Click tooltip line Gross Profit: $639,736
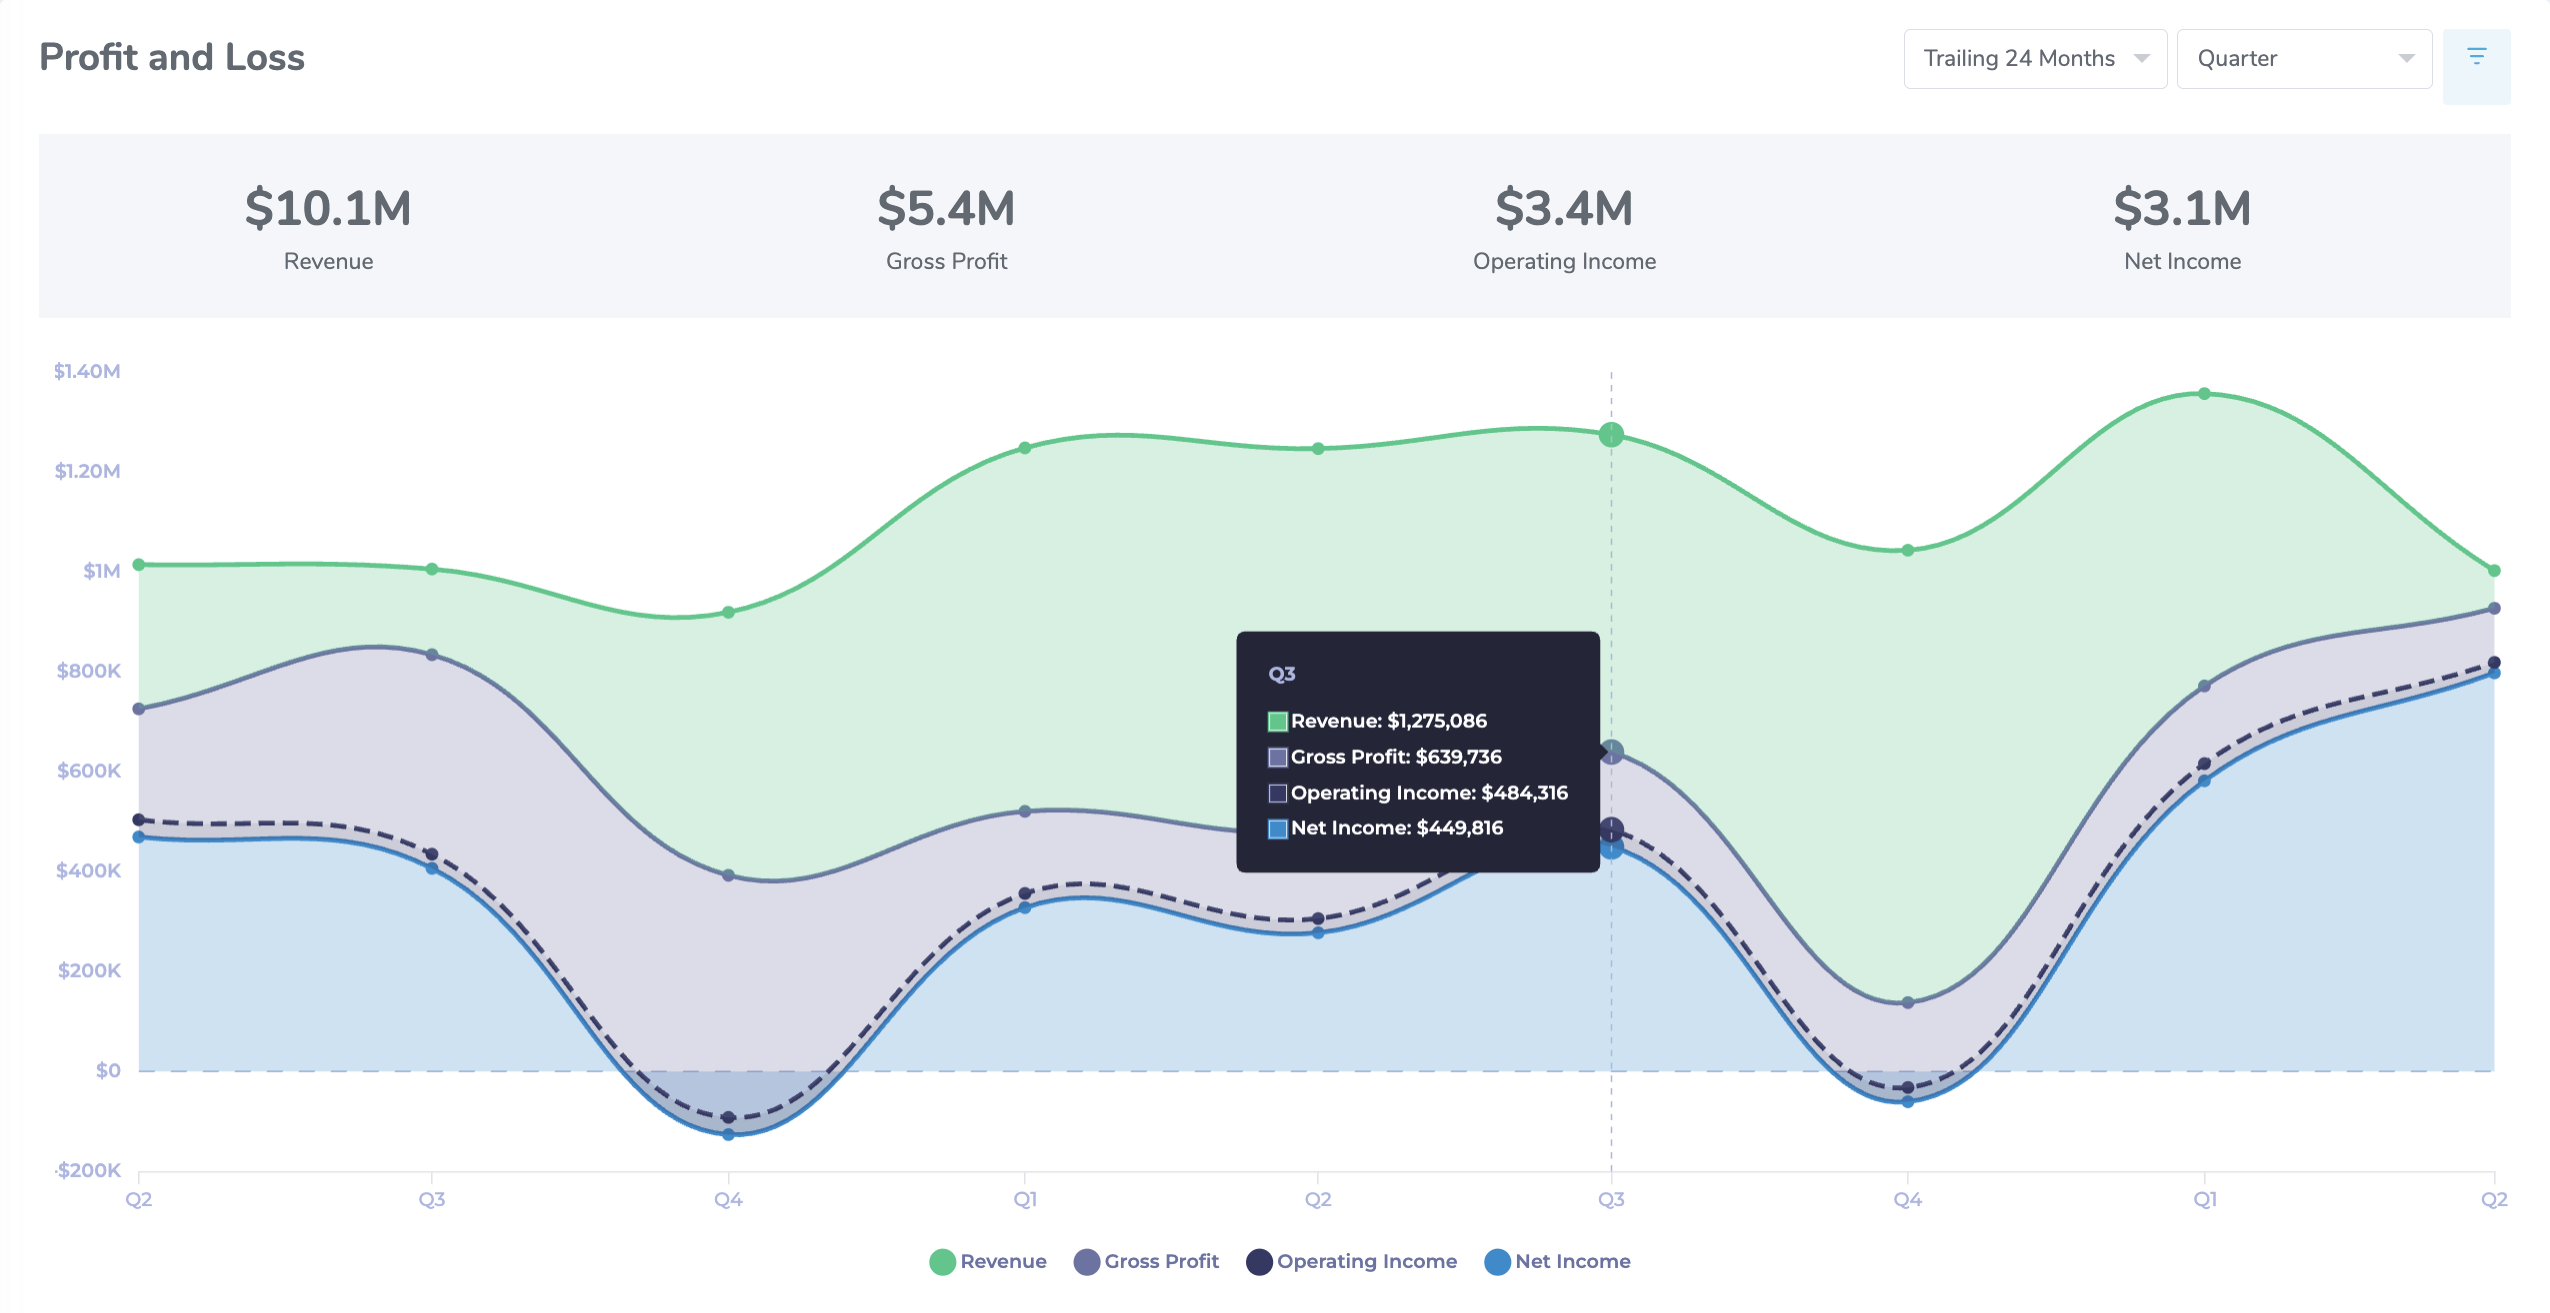The width and height of the screenshot is (2550, 1313). tap(1385, 756)
